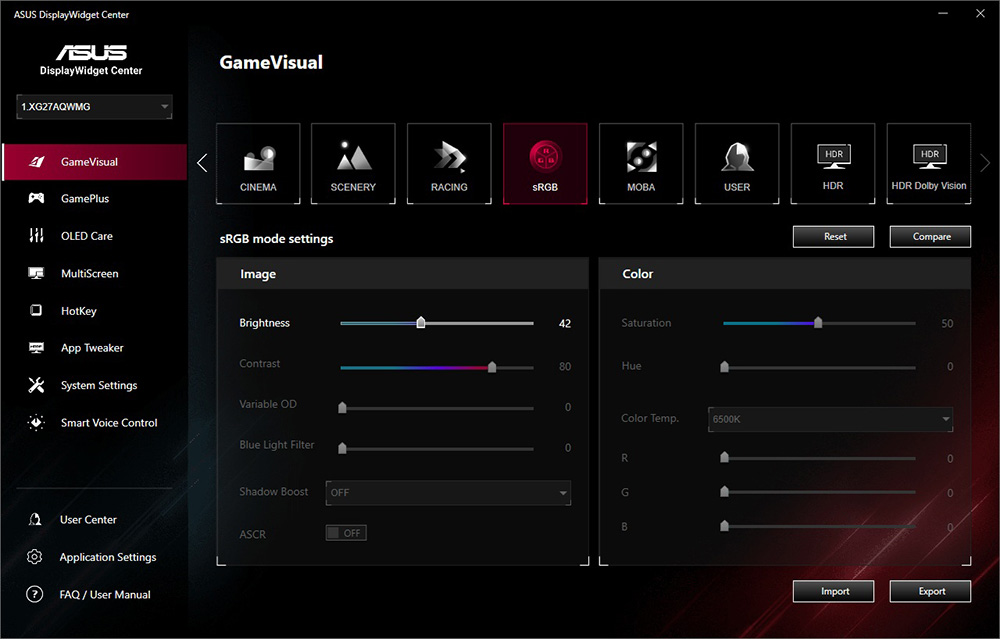The image size is (1000, 639).
Task: Choose the SCENERY visual mode
Action: coord(353,164)
